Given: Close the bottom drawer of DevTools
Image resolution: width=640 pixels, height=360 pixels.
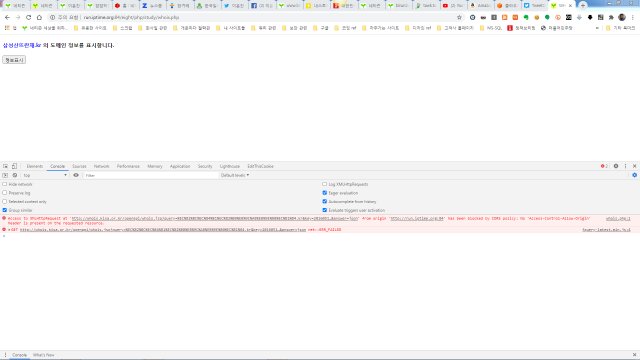Looking at the screenshot, I should pyautogui.click(x=634, y=355).
